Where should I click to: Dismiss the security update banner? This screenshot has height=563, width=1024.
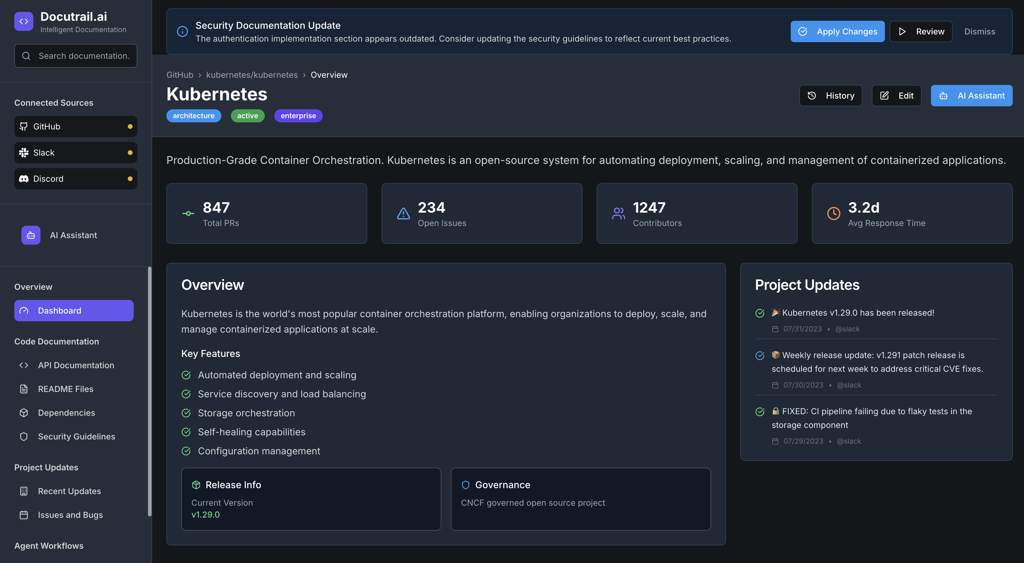[x=980, y=31]
